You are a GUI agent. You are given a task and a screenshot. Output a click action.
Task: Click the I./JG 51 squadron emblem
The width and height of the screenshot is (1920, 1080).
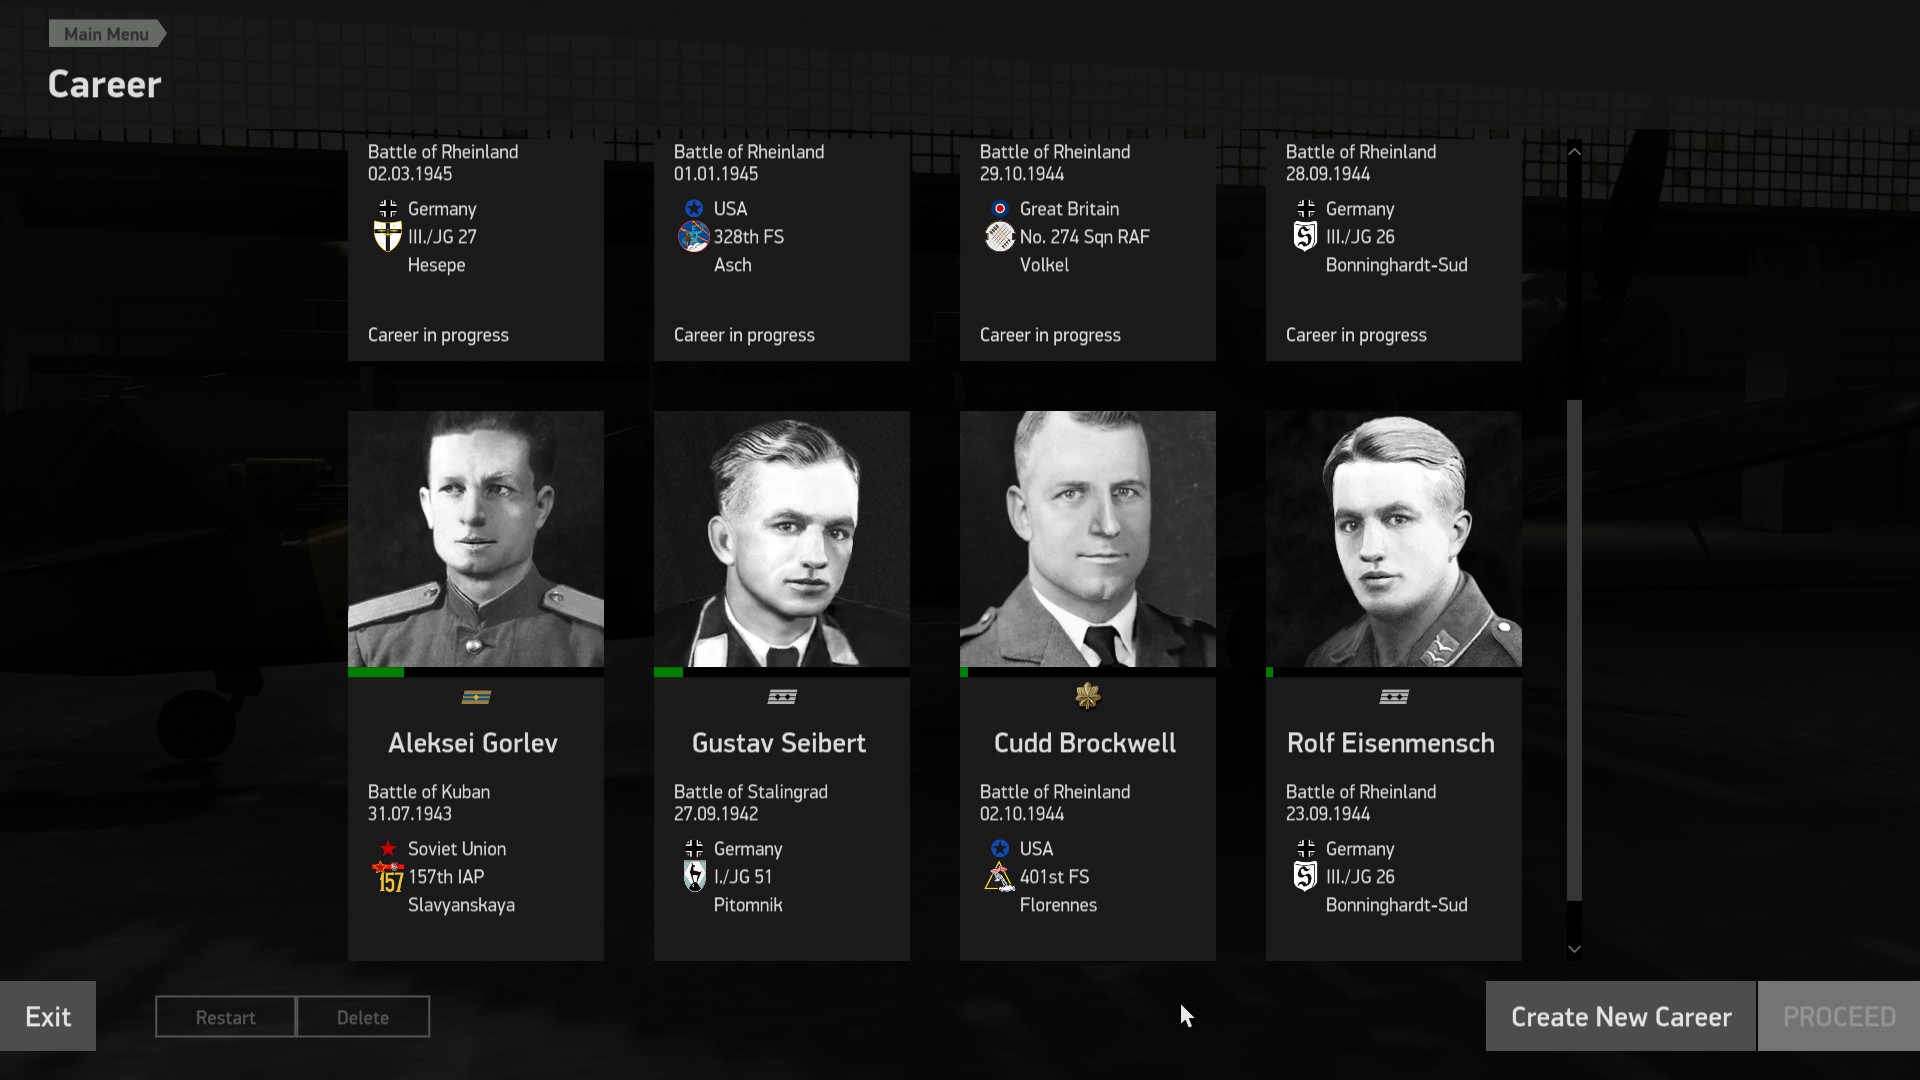click(x=694, y=877)
